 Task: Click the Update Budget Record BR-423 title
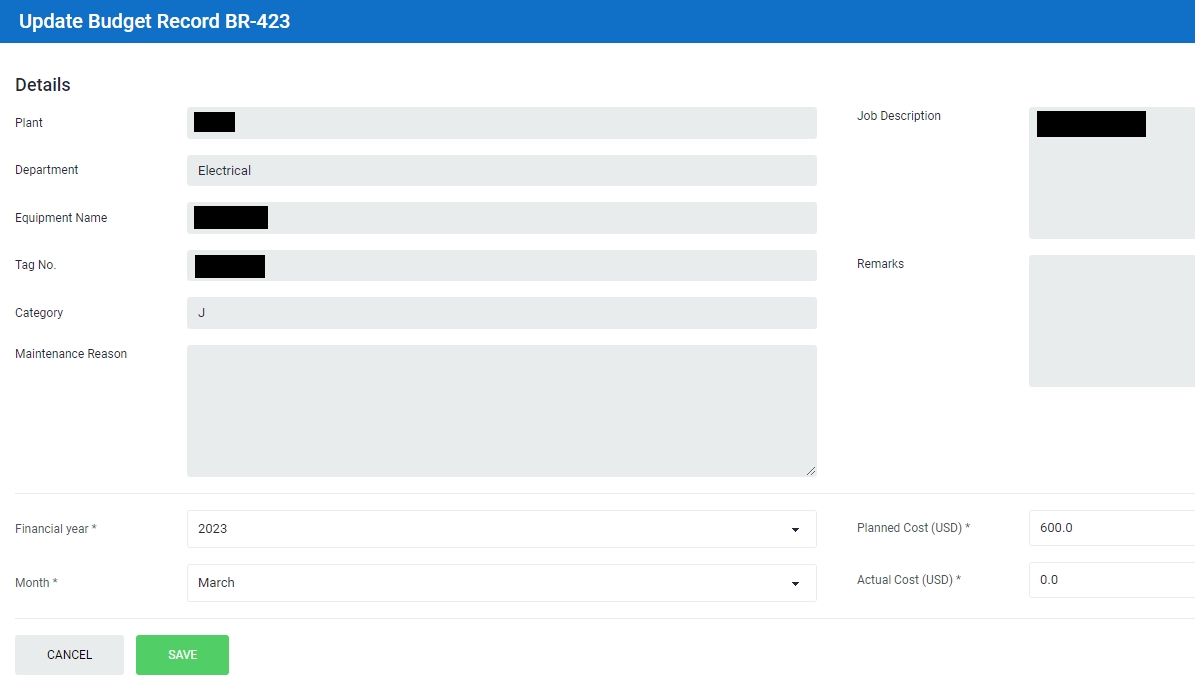[155, 21]
